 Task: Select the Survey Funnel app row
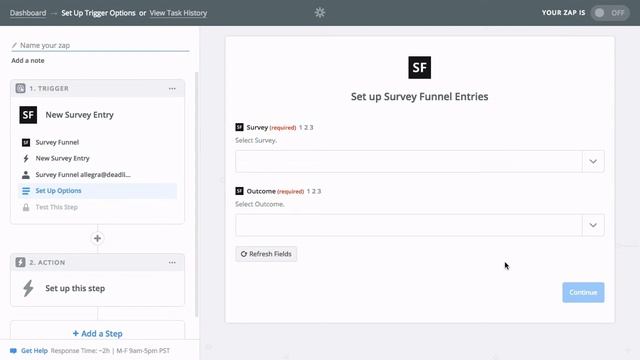coord(98,142)
